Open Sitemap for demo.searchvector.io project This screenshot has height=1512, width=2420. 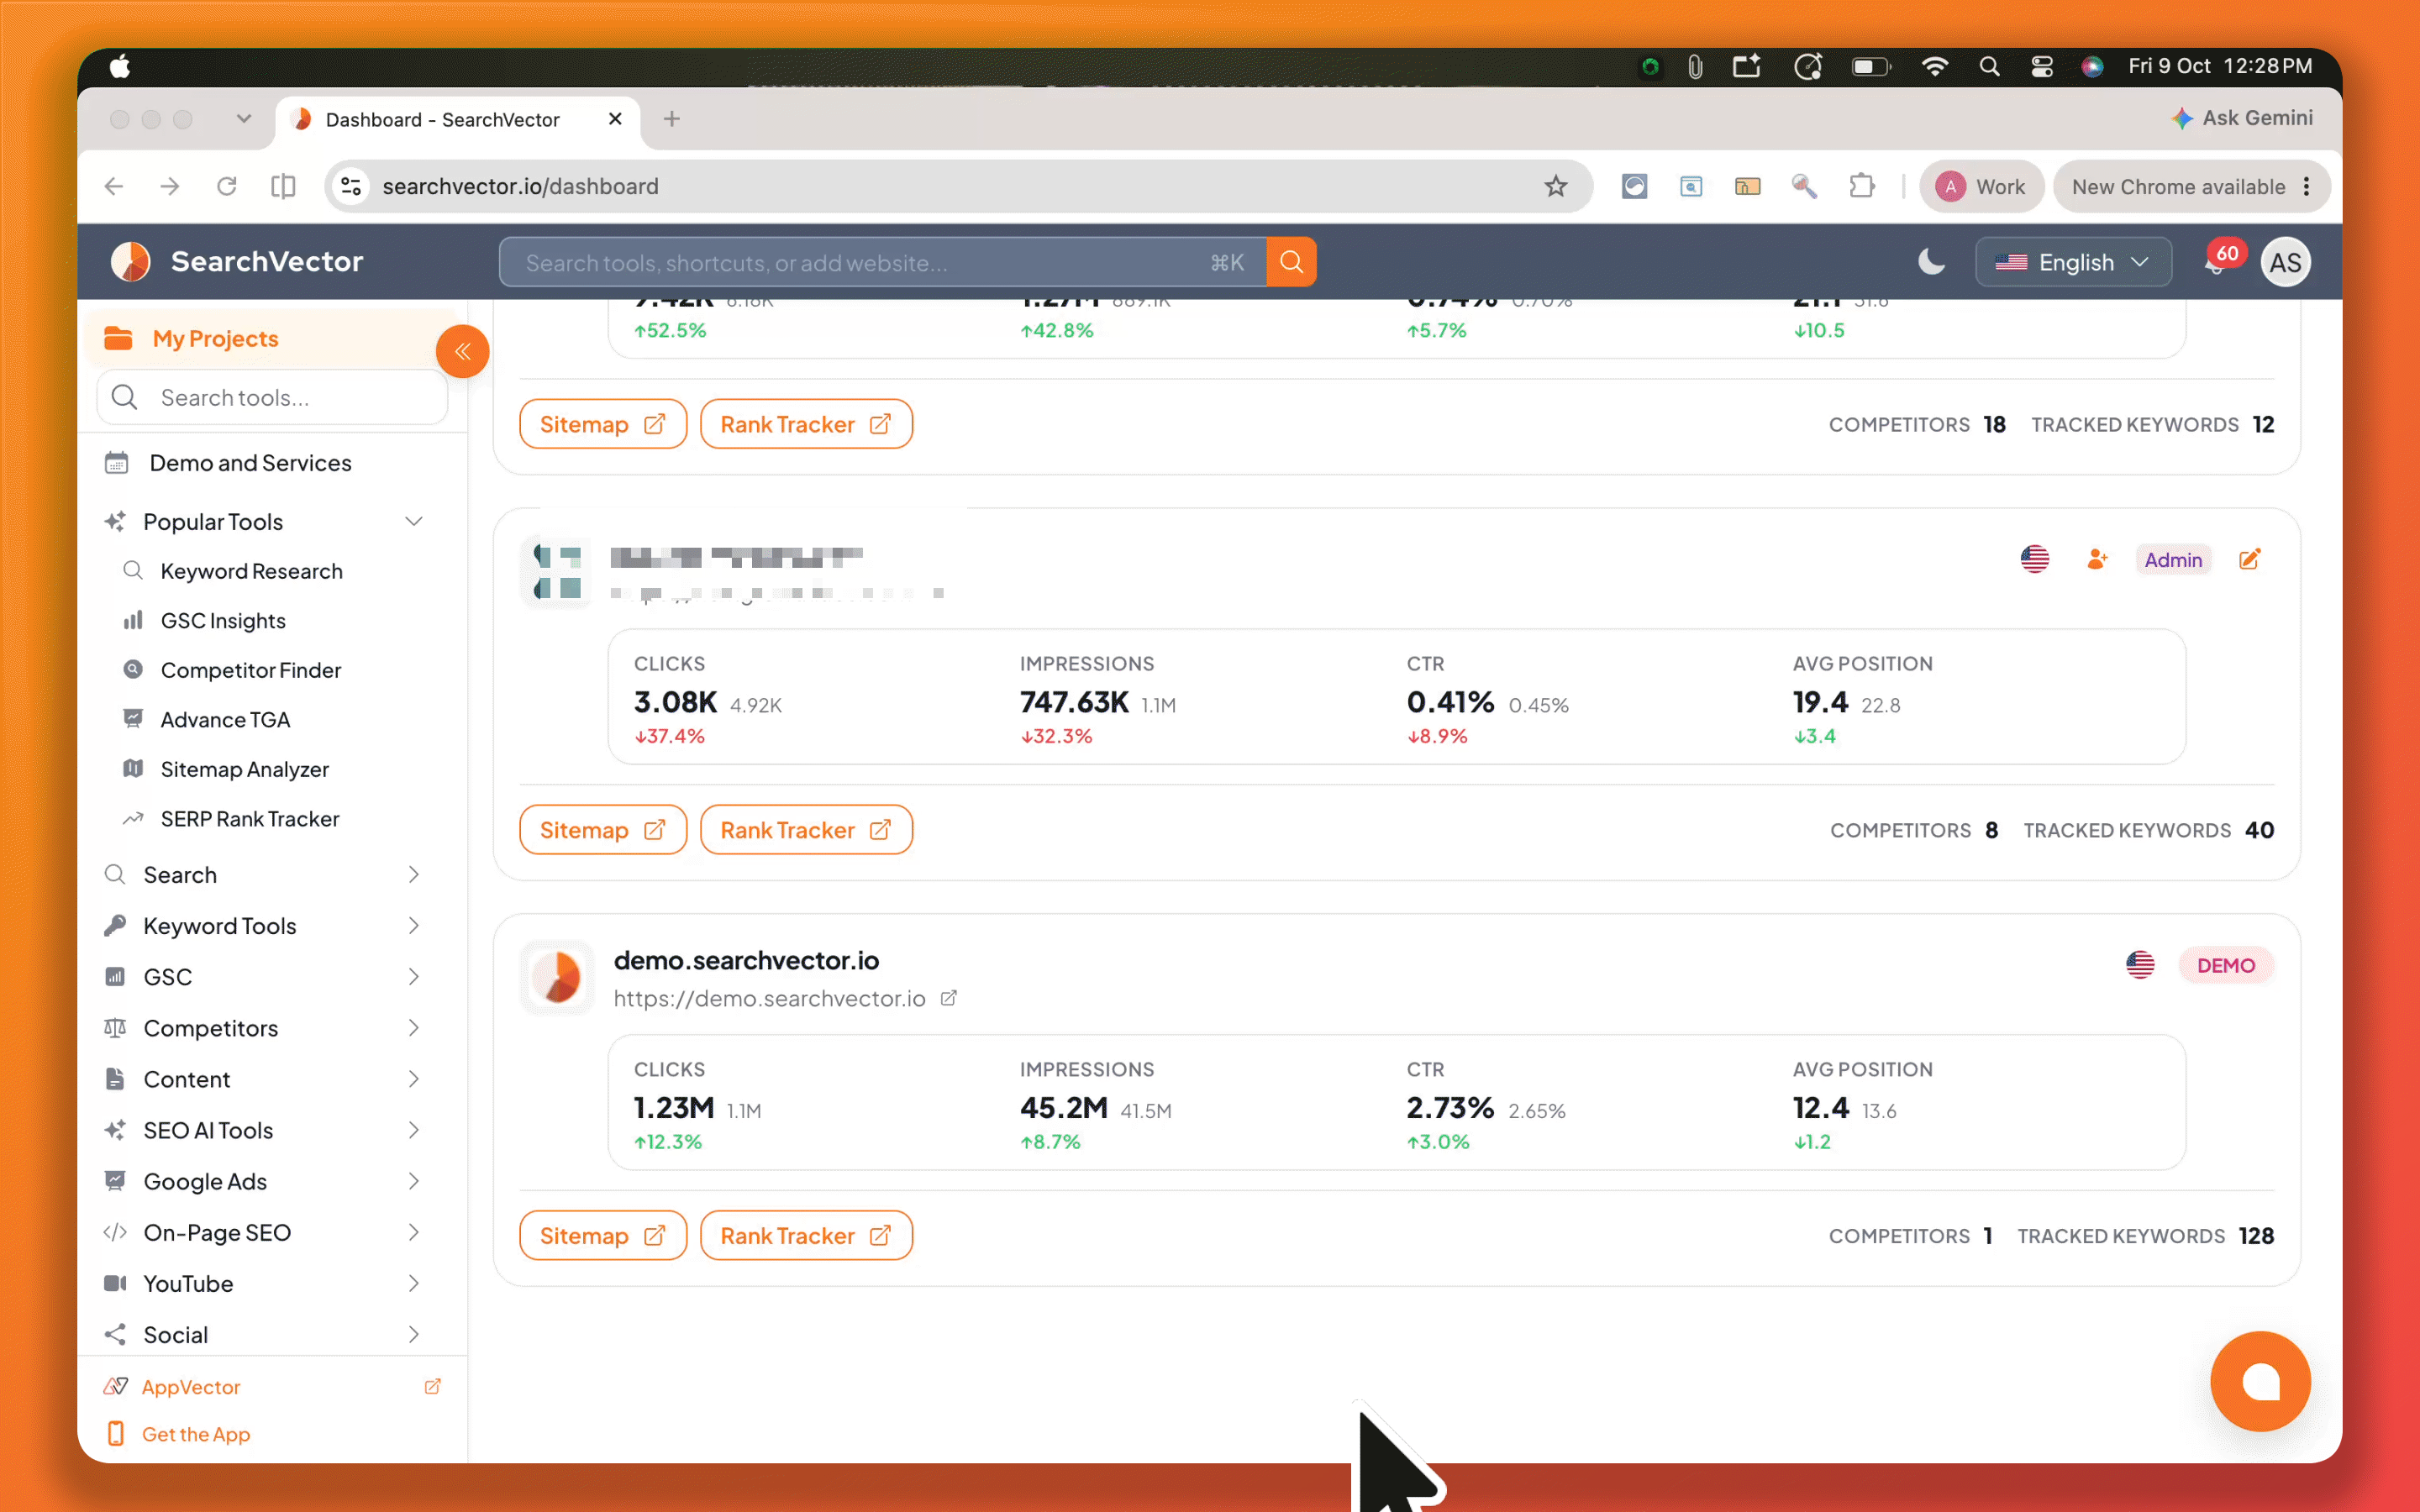603,1235
